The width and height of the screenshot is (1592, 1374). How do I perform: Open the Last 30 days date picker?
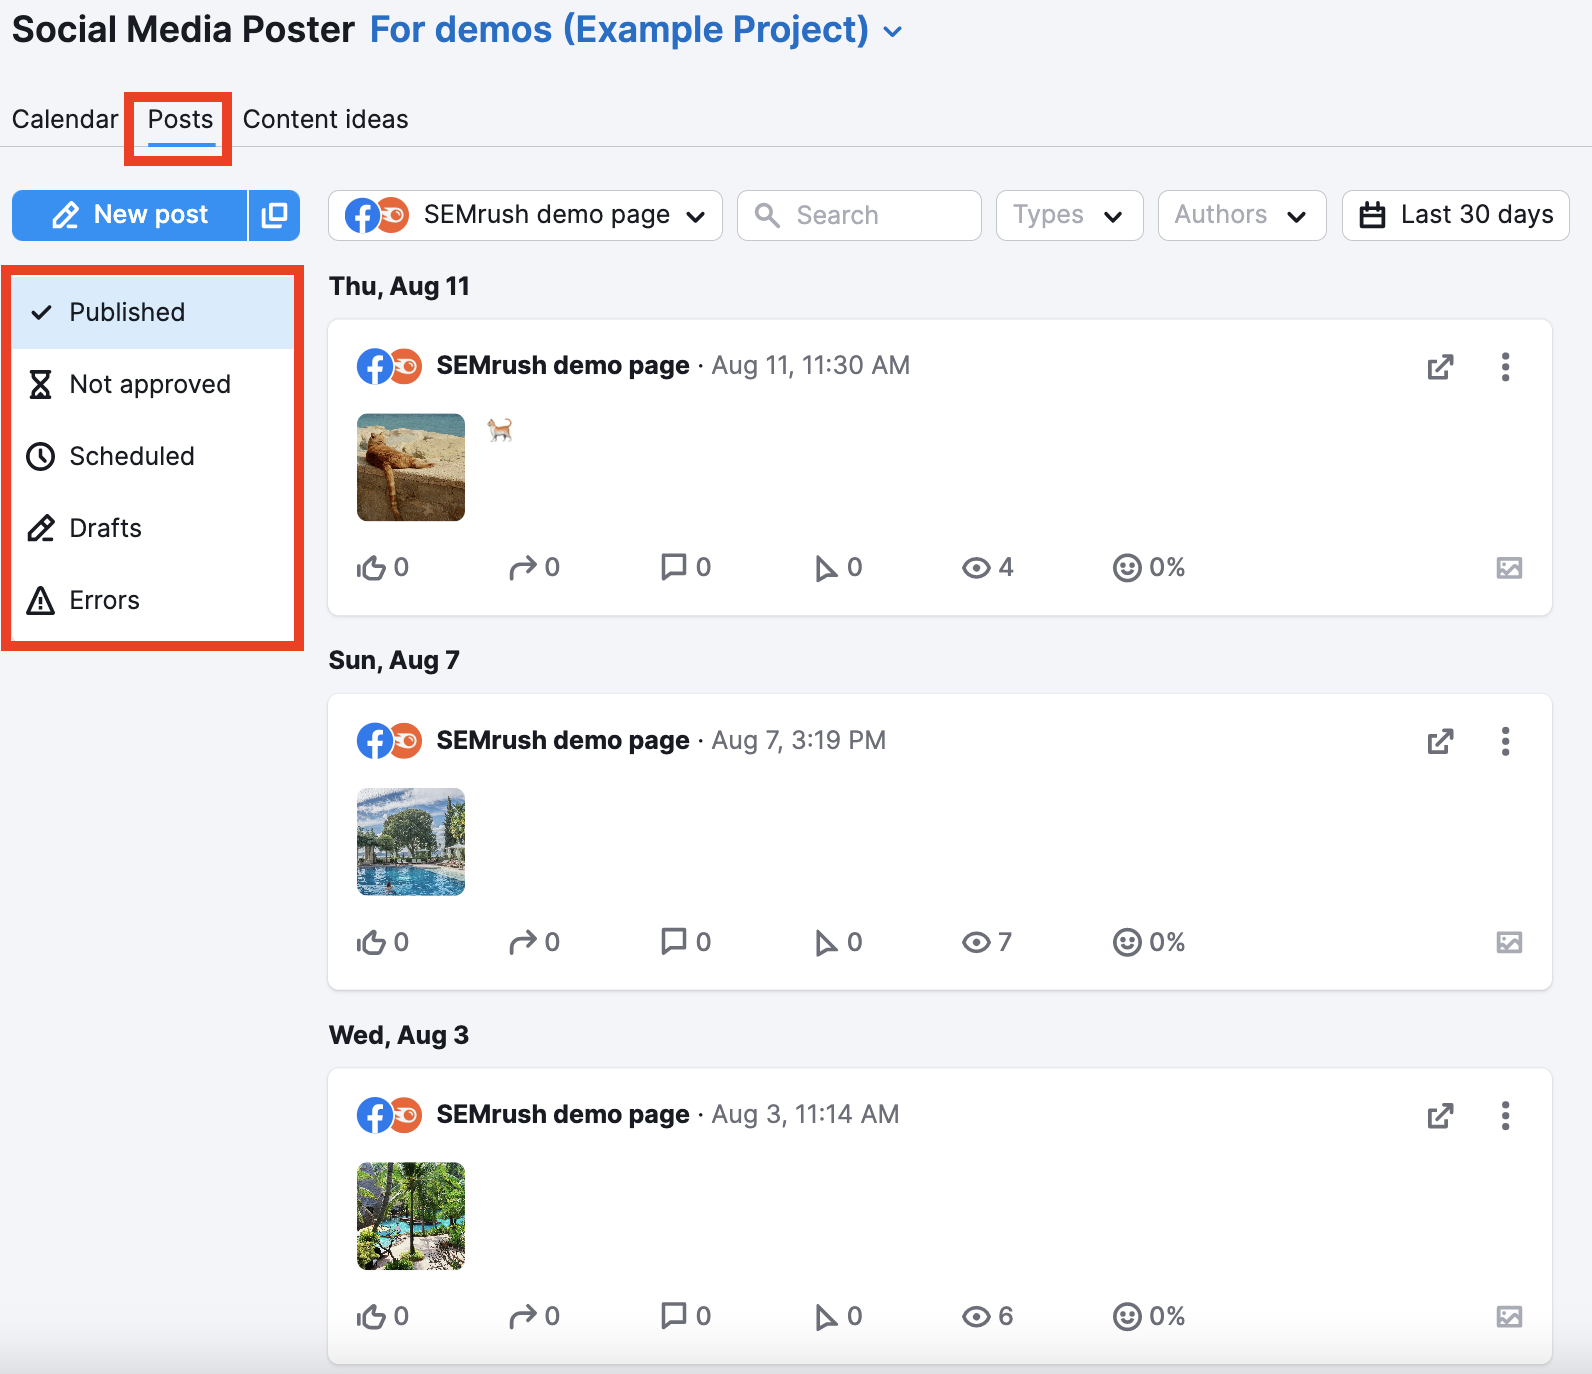[1456, 215]
